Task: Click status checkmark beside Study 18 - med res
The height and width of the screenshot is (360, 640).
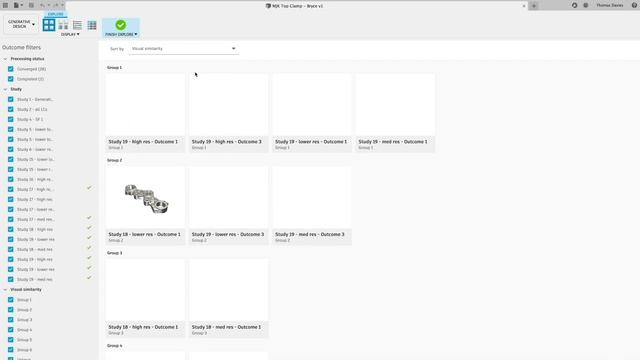Action: point(89,248)
